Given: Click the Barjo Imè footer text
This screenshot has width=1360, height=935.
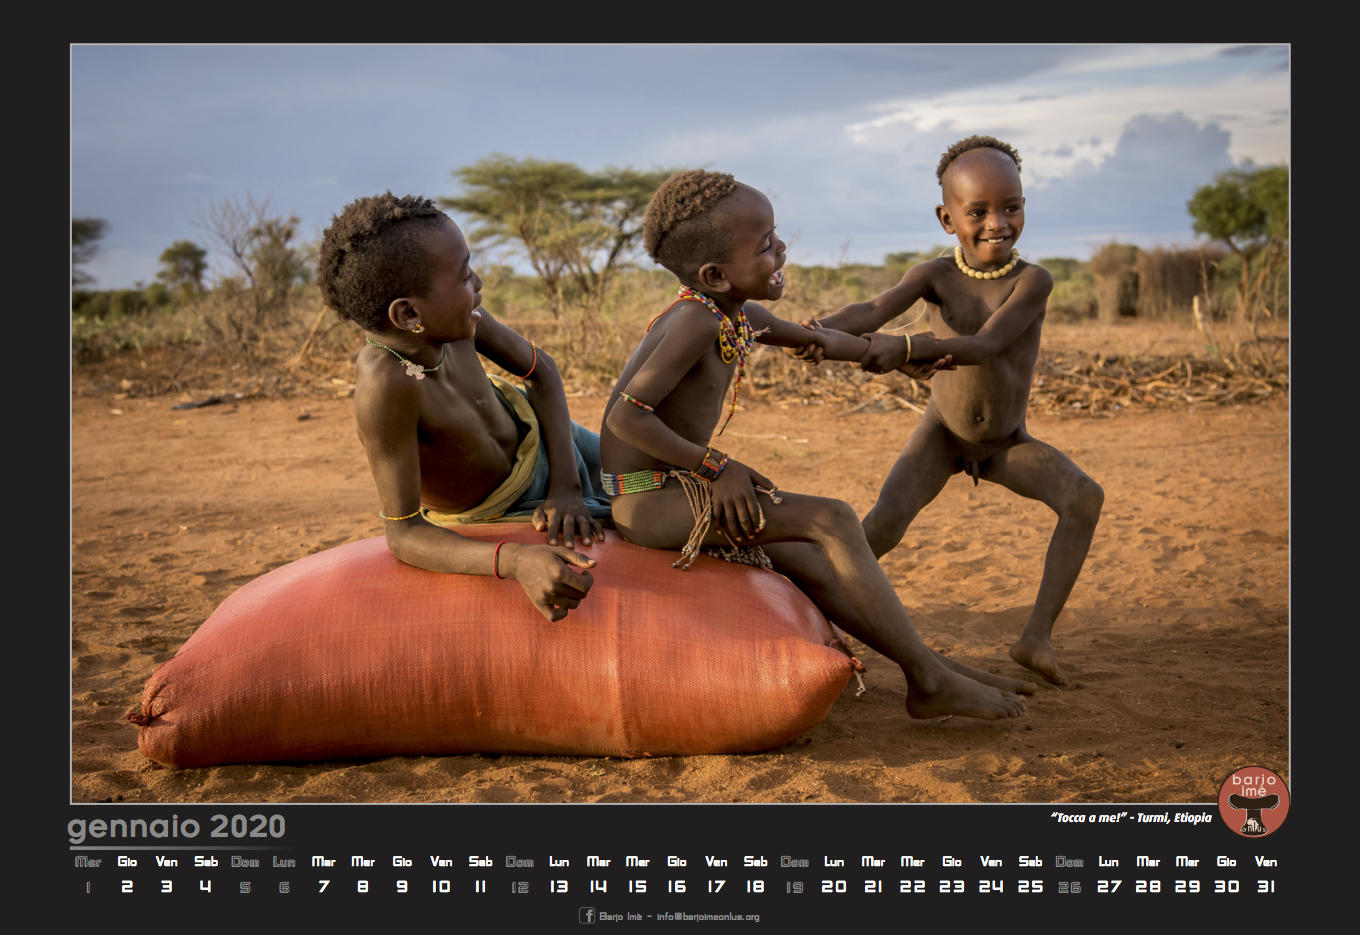Looking at the screenshot, I should (620, 916).
